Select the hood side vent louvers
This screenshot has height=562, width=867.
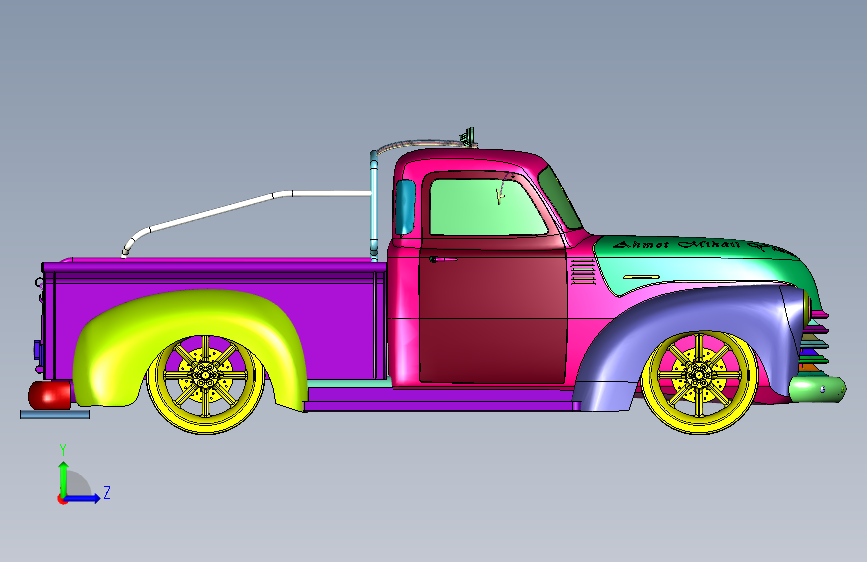(x=582, y=273)
